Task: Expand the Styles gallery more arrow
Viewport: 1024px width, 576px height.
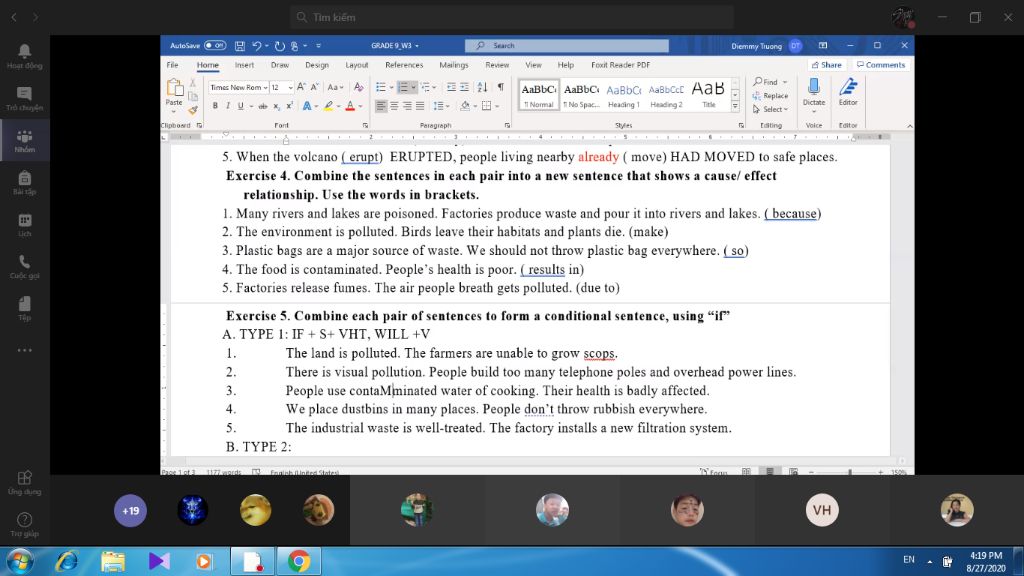Action: 735,106
